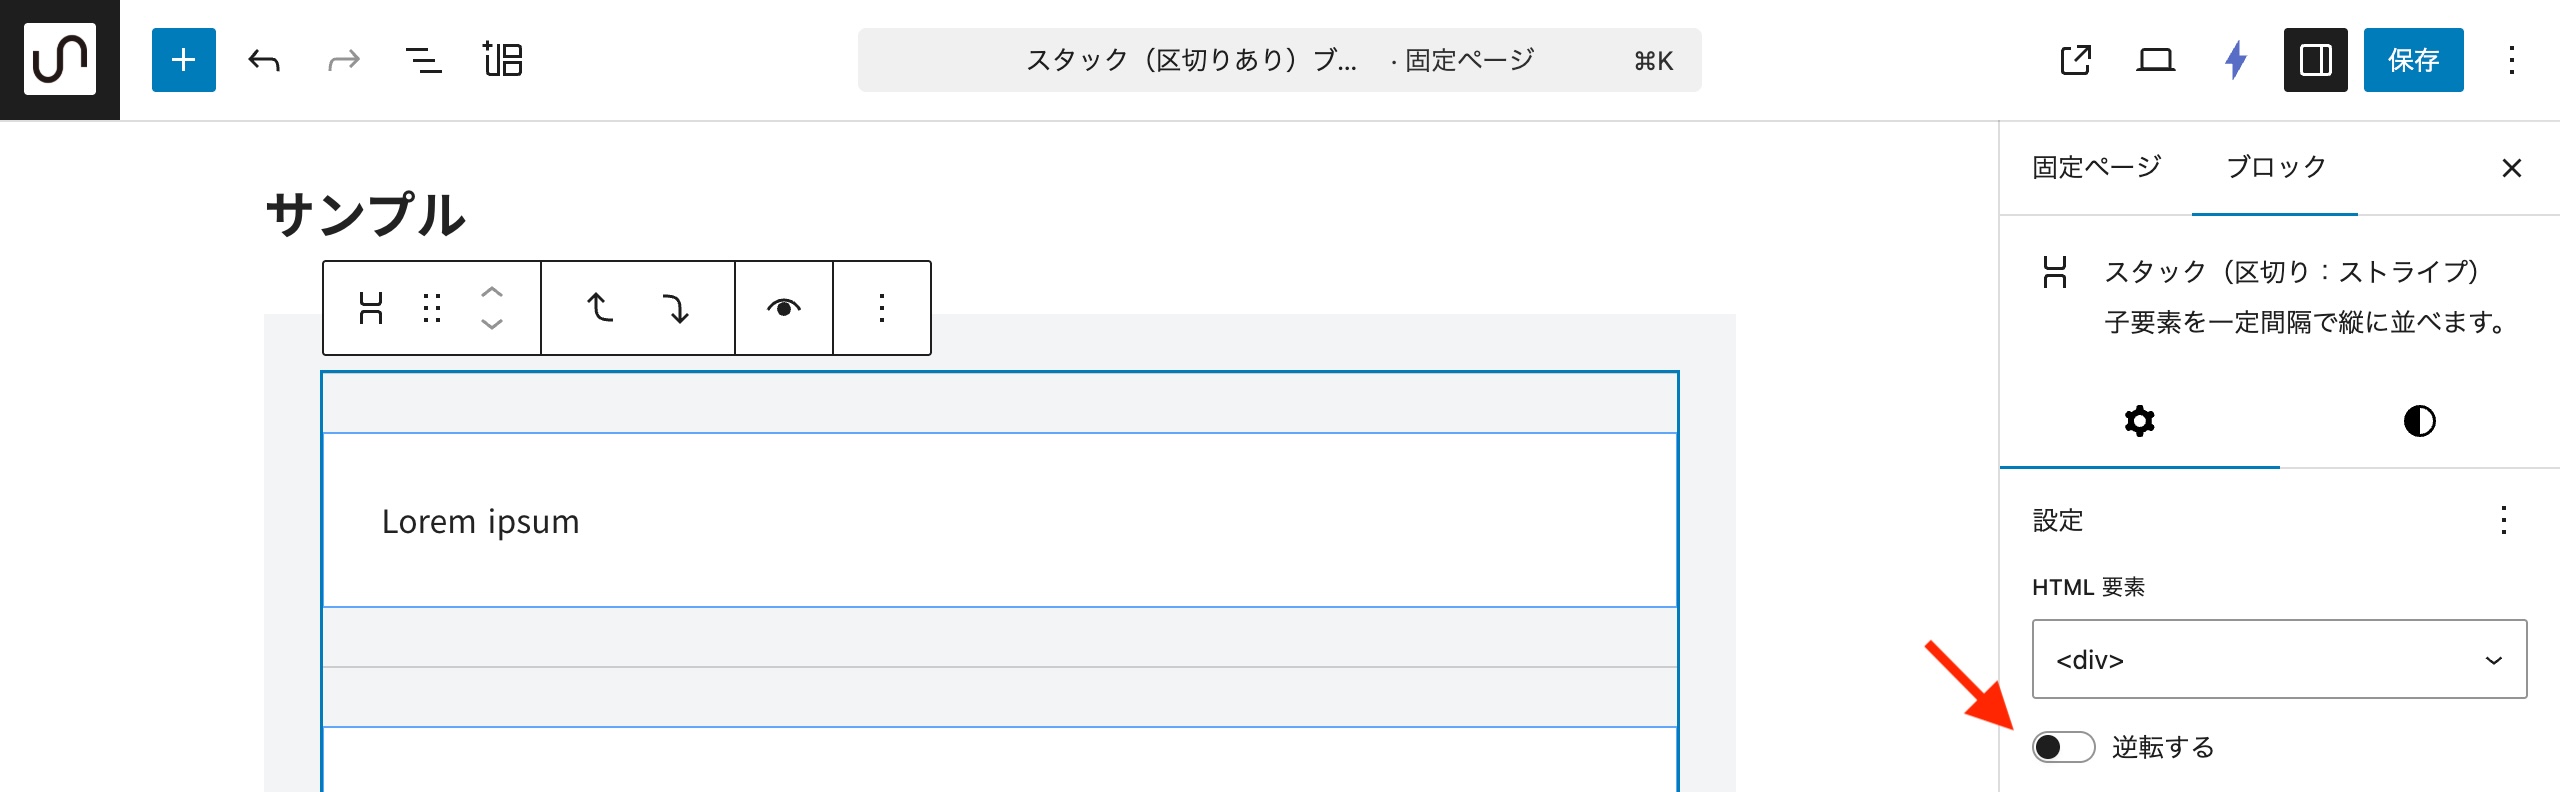Open the device preview laptop icon
The height and width of the screenshot is (792, 2560).
click(x=2155, y=60)
